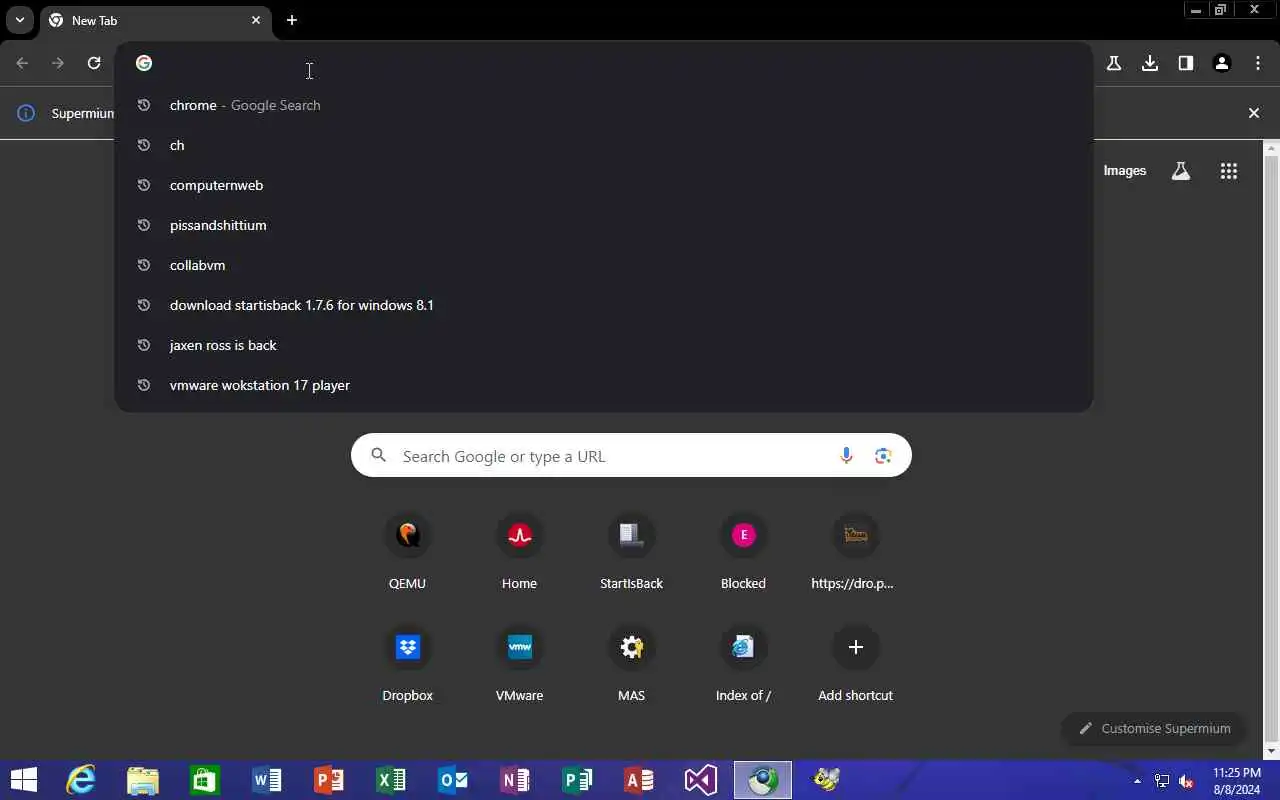
Task: Open a new tab with plus button
Action: click(292, 20)
